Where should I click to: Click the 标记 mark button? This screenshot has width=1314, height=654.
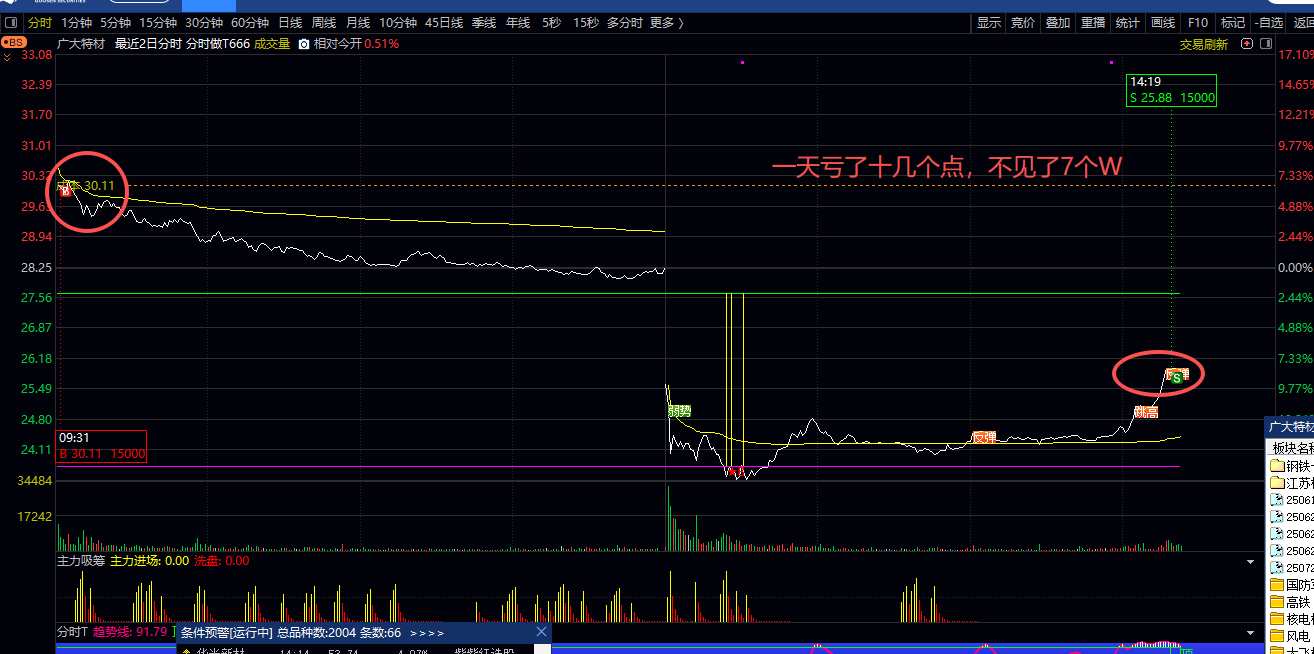click(1233, 22)
